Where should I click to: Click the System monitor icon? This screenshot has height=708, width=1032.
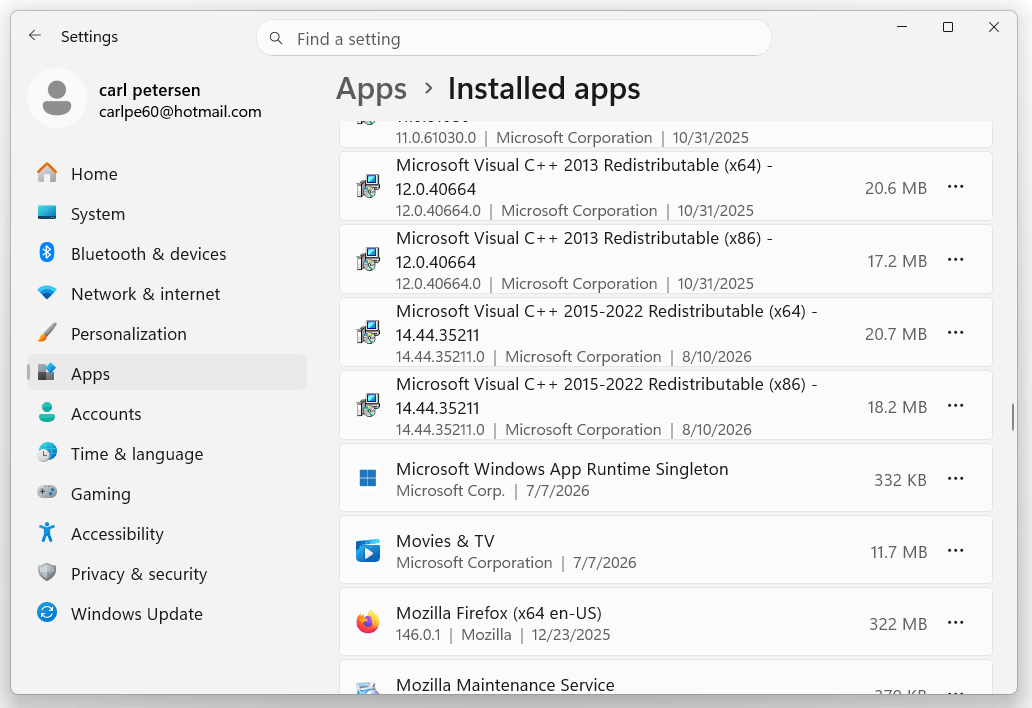[x=47, y=213]
